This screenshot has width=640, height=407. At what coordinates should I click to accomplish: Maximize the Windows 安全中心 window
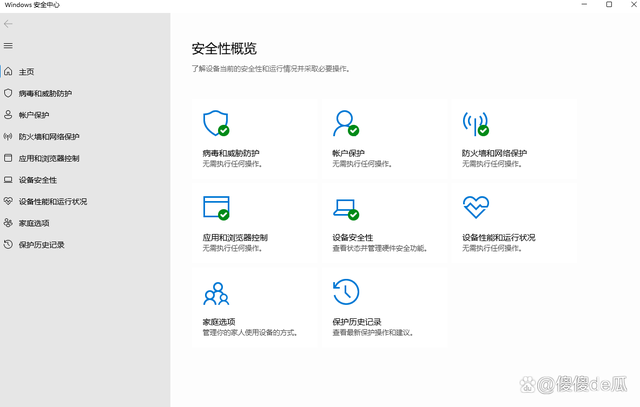609,4
